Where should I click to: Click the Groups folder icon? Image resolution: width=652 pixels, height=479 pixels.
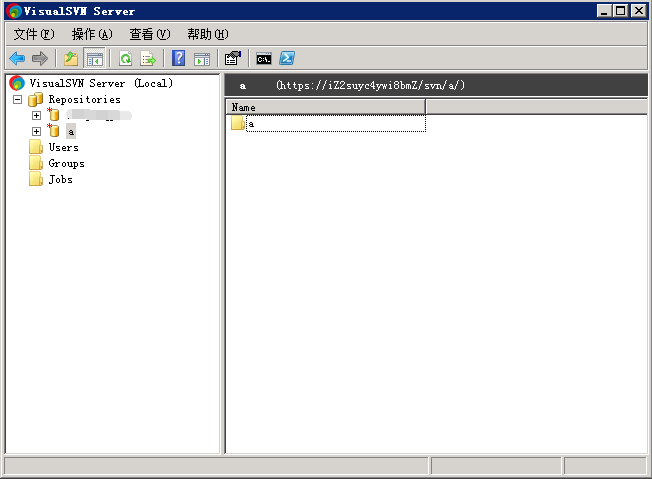(36, 163)
